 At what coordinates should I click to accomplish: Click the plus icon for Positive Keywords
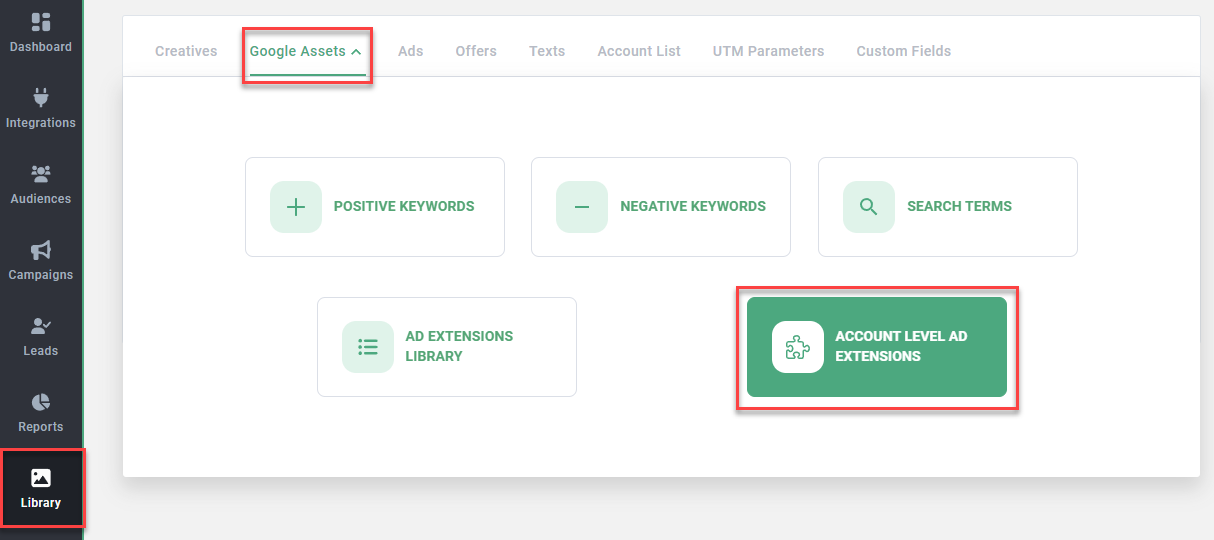click(x=296, y=207)
